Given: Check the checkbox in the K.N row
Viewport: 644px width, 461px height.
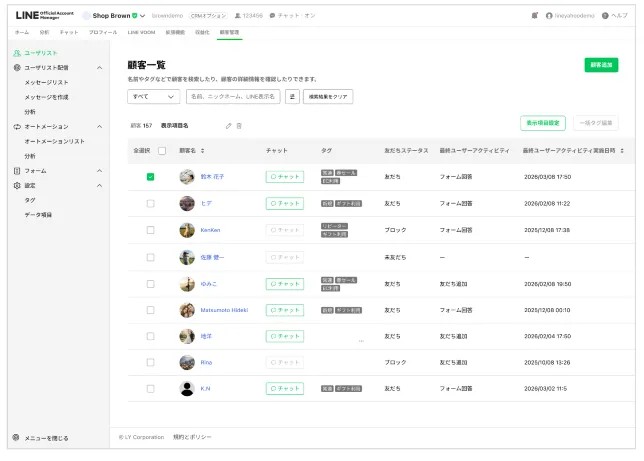Looking at the screenshot, I should (150, 388).
